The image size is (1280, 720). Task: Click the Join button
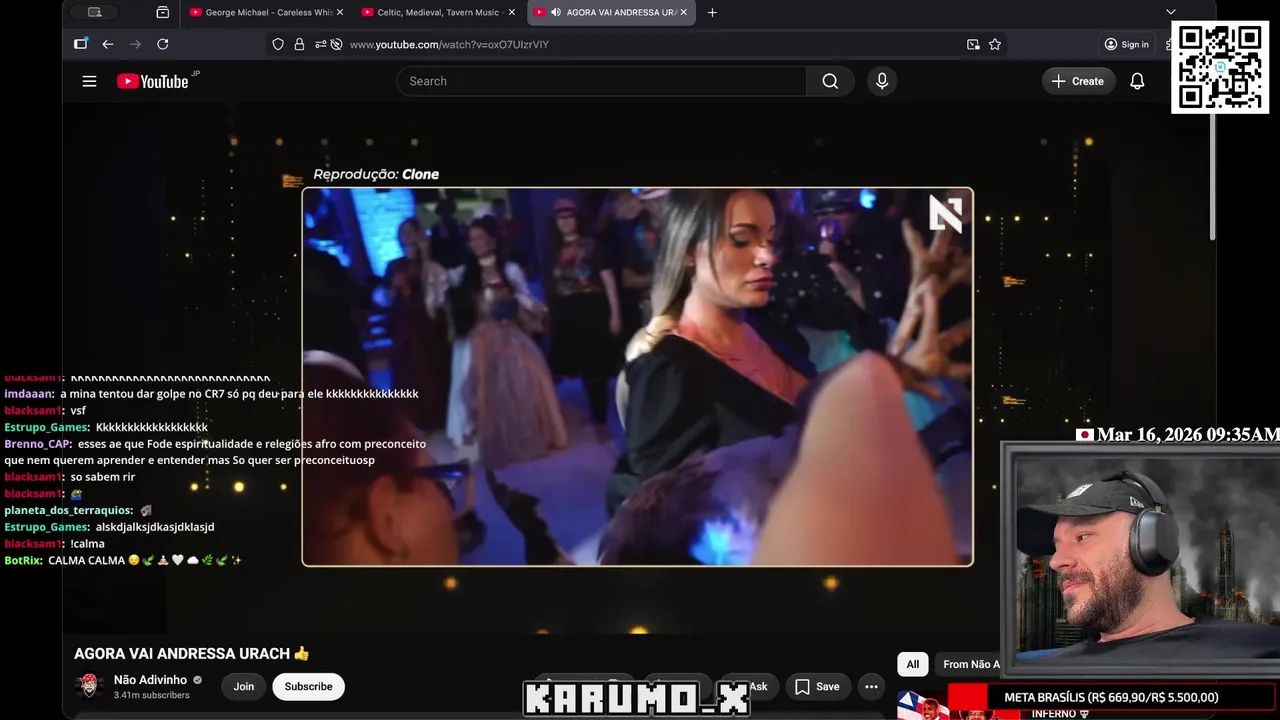pos(244,686)
